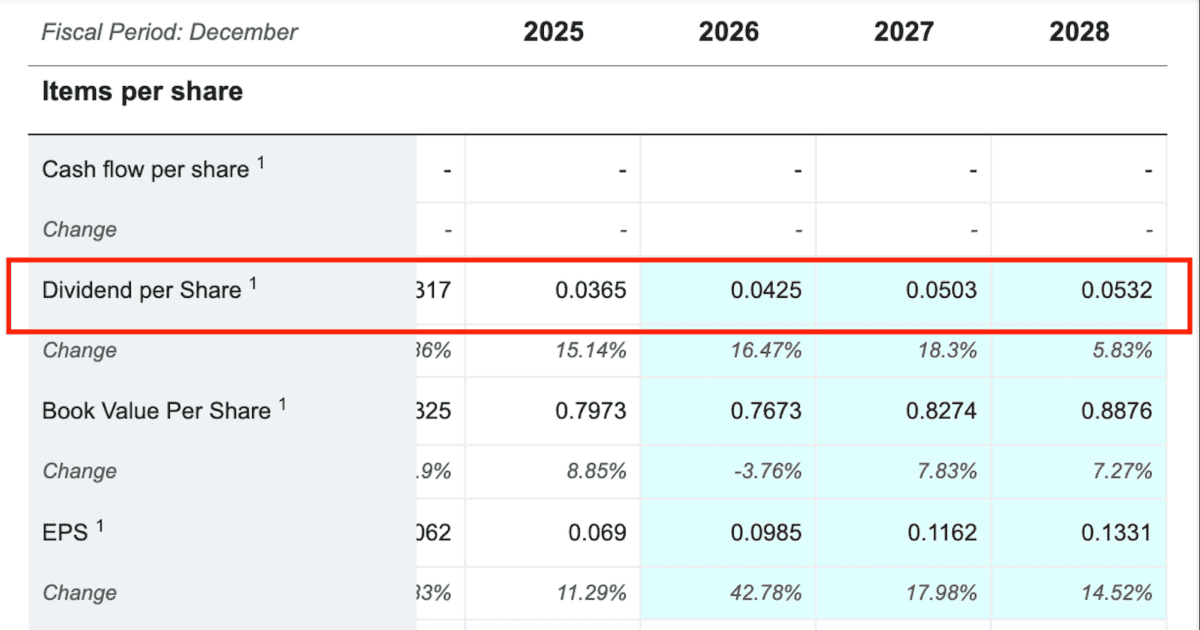Open the Book Value Per Share row label
The height and width of the screenshot is (630, 1200).
tap(157, 411)
